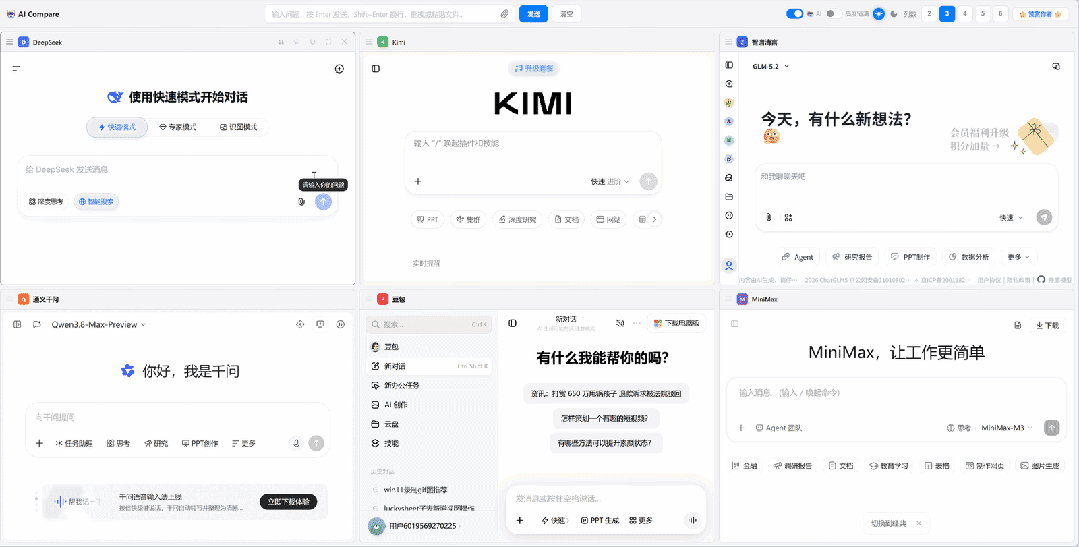Open the Zhipu More dropdown chip
This screenshot has height=547, width=1079.
(x=1018, y=257)
